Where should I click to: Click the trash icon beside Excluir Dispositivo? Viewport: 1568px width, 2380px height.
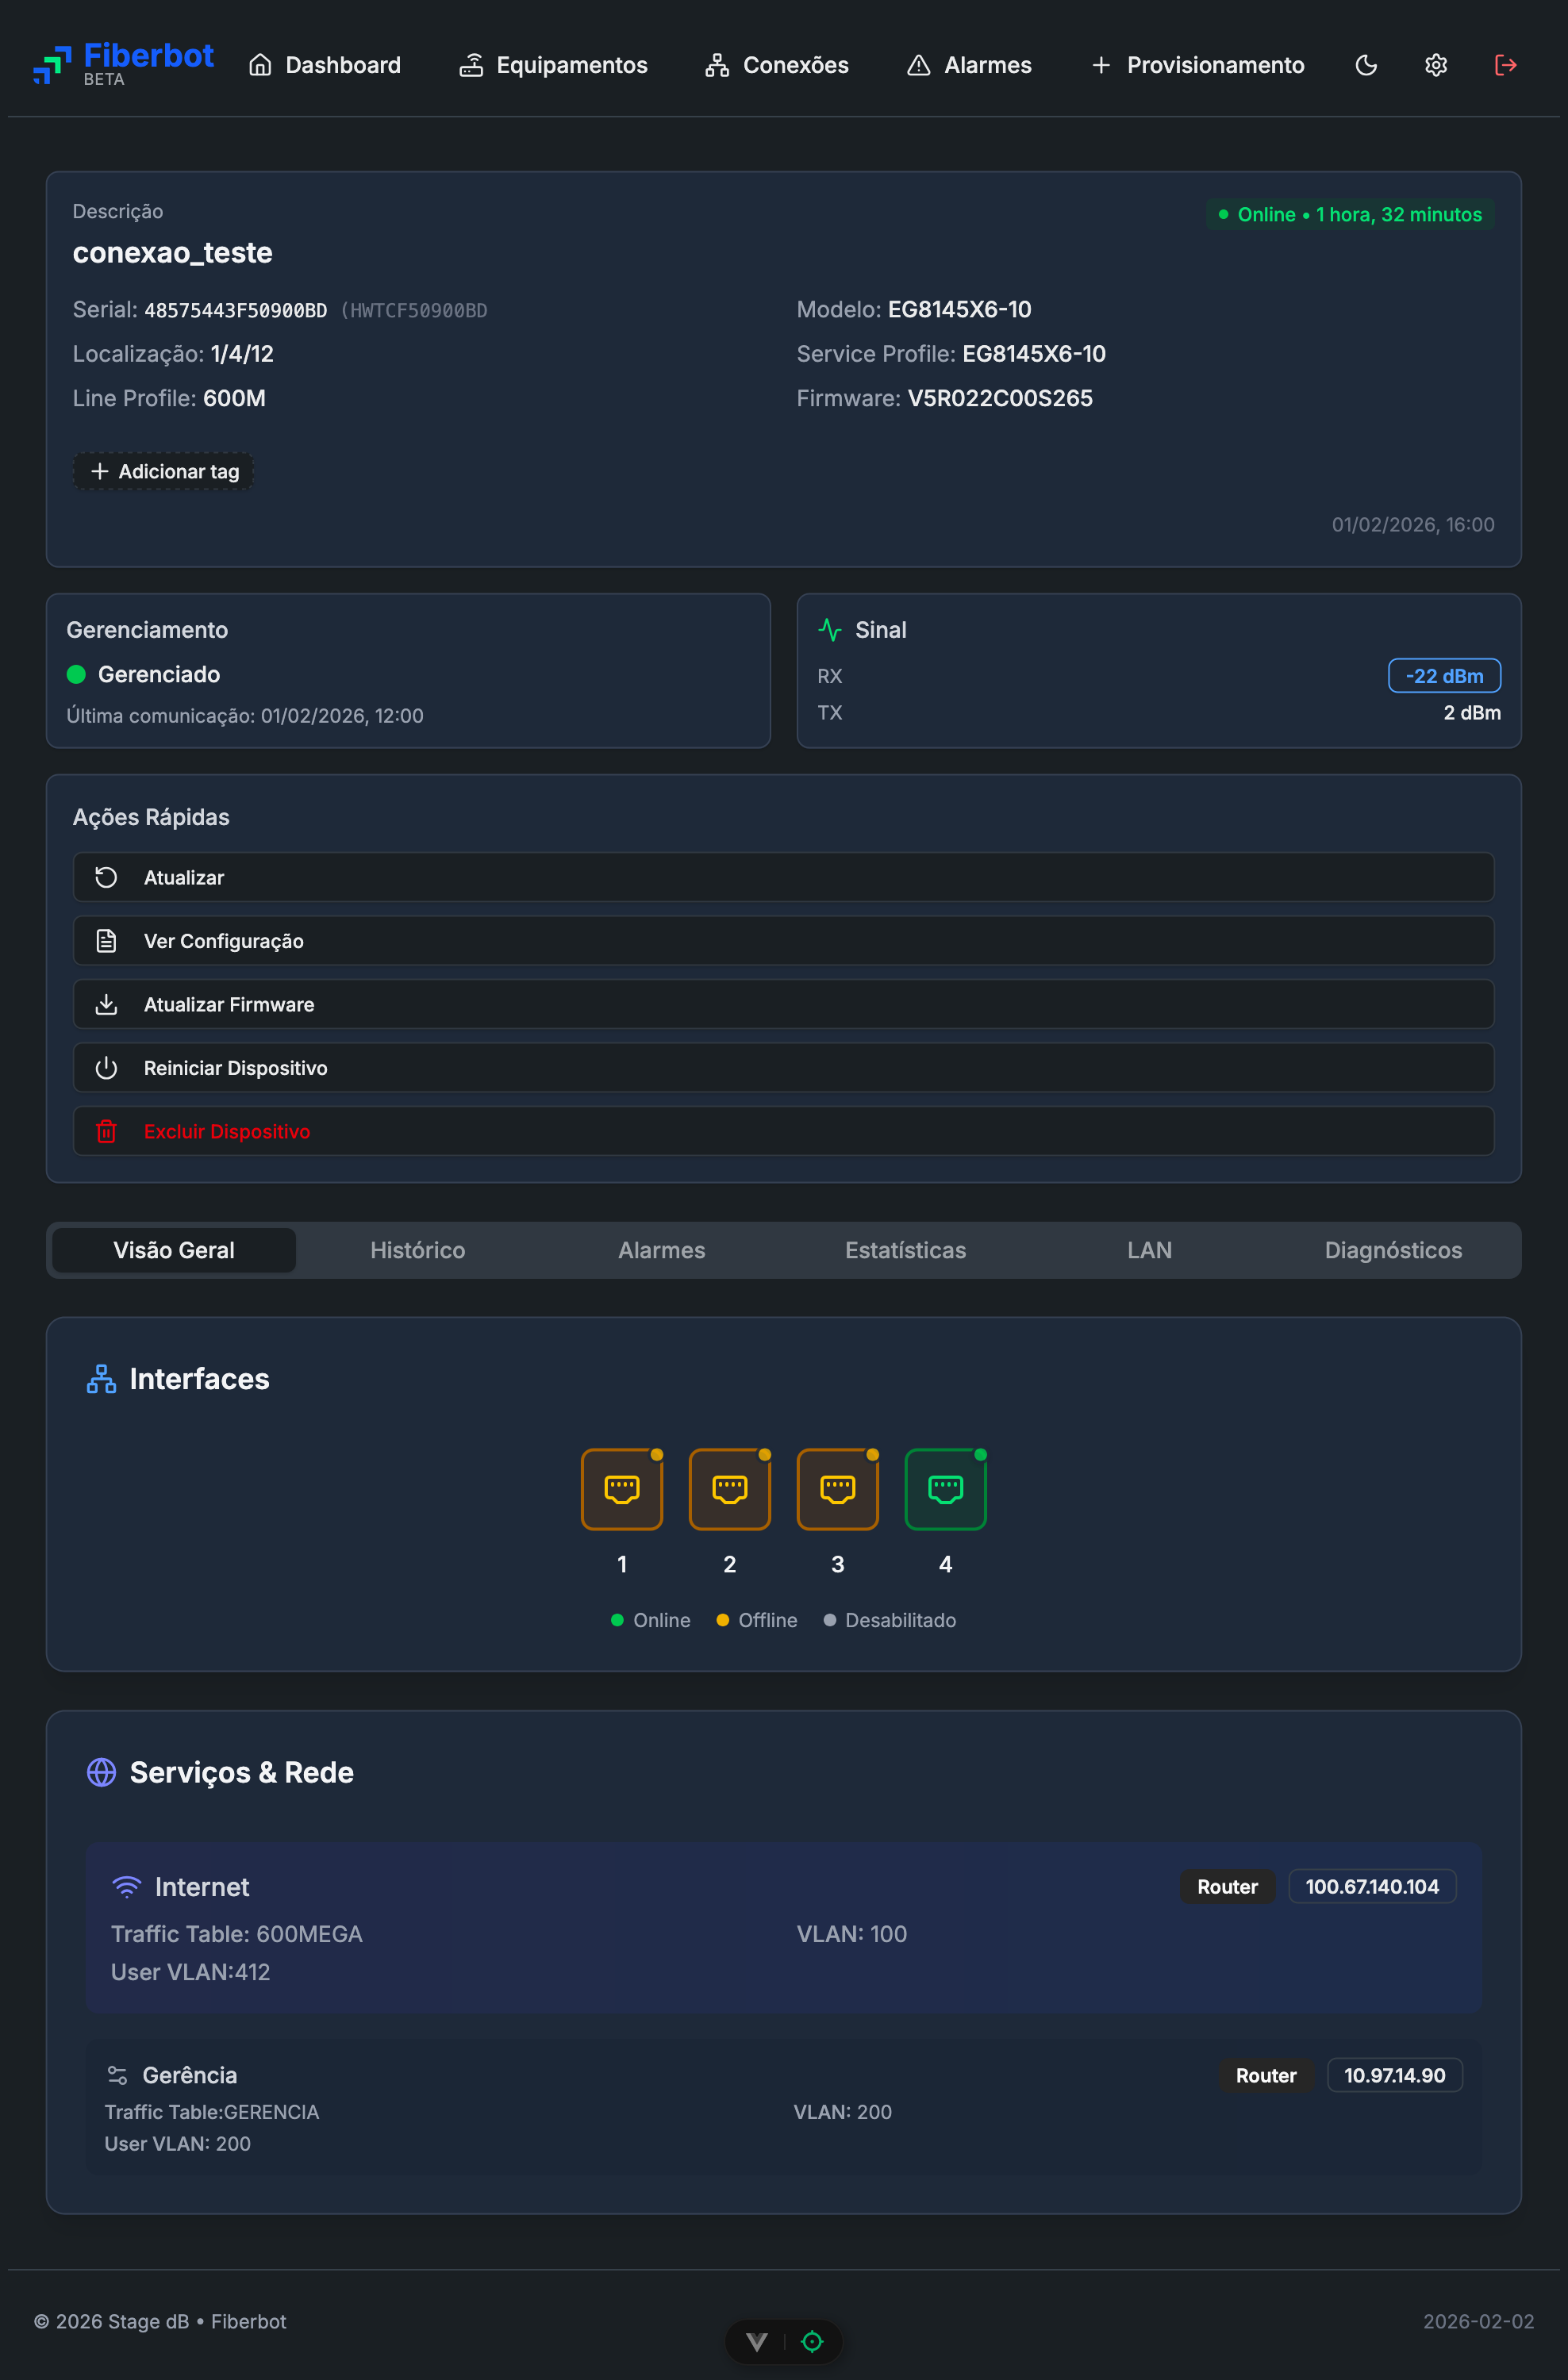[107, 1131]
